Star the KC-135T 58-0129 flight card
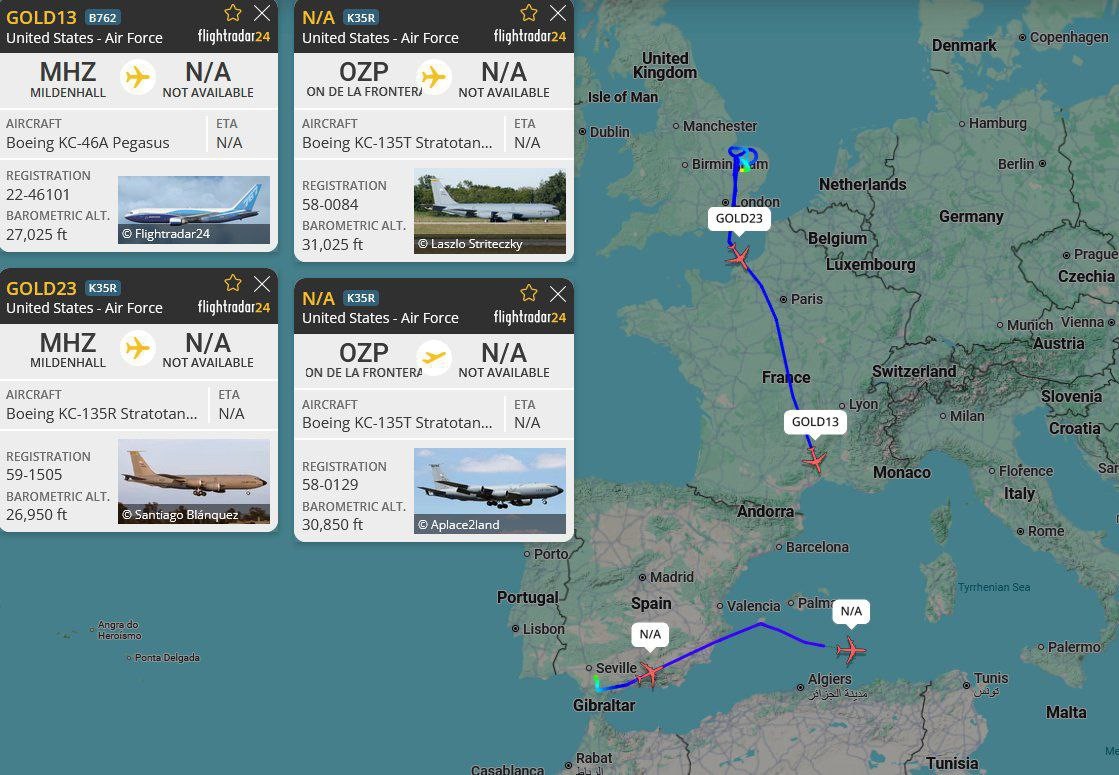Screen dimensions: 1119x775 [529, 293]
